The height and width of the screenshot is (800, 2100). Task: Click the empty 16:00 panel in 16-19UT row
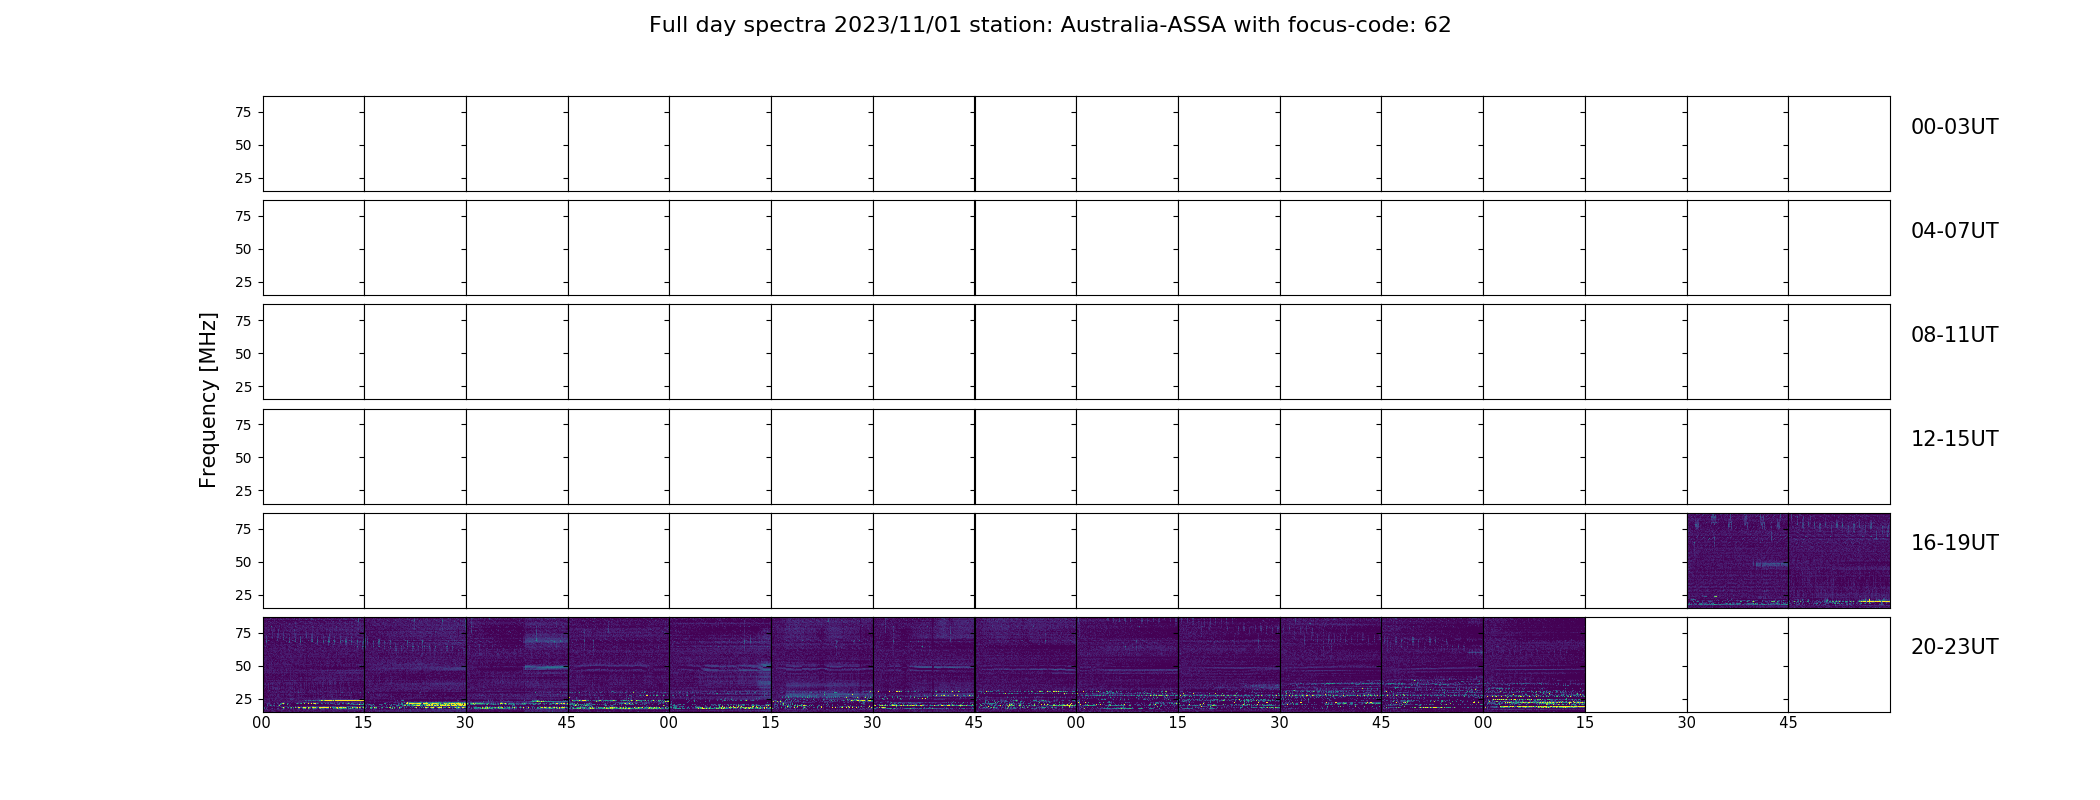[314, 561]
